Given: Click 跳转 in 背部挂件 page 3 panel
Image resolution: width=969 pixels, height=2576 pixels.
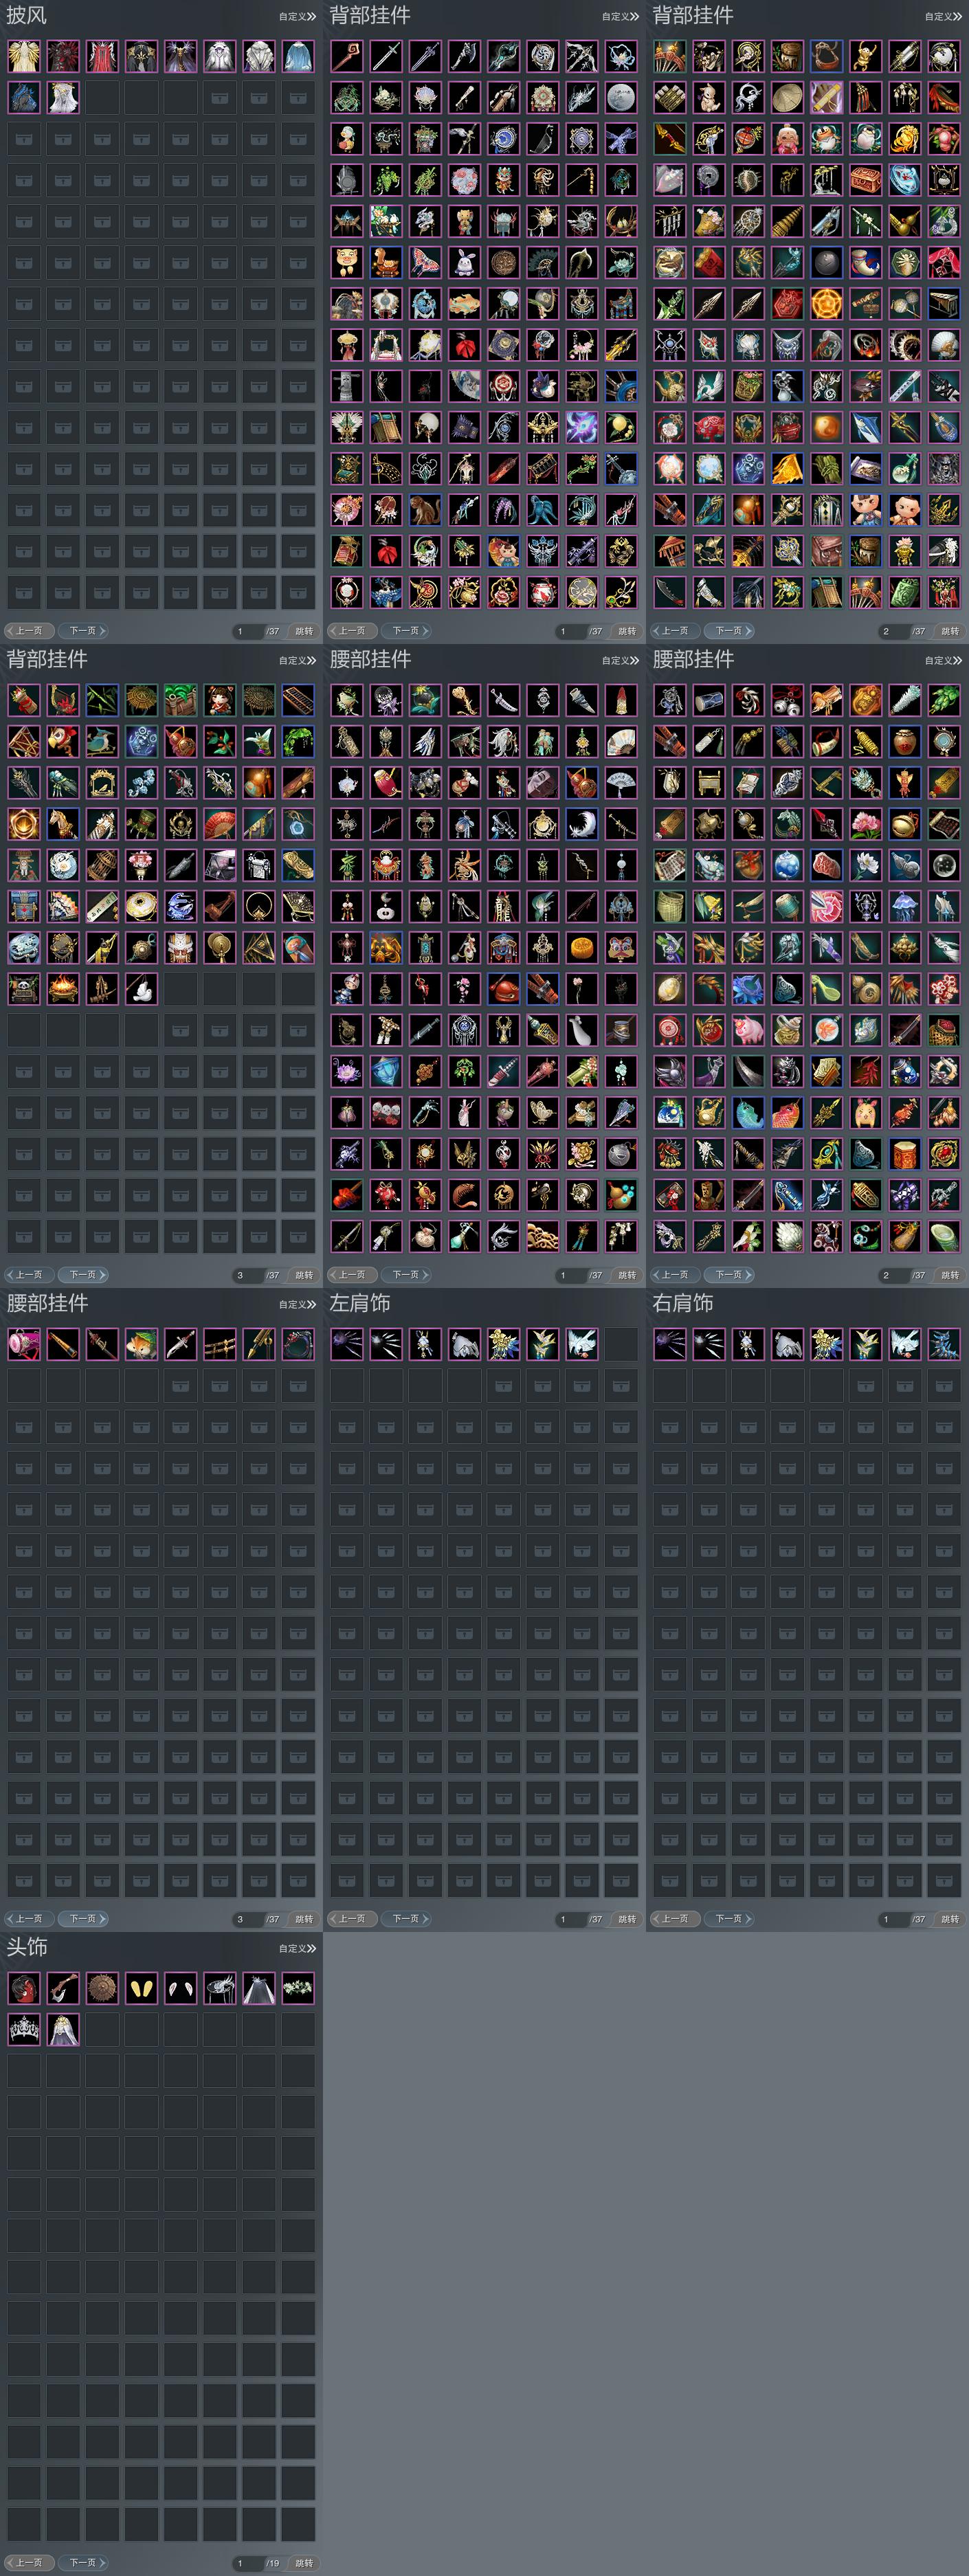Looking at the screenshot, I should 304,1275.
